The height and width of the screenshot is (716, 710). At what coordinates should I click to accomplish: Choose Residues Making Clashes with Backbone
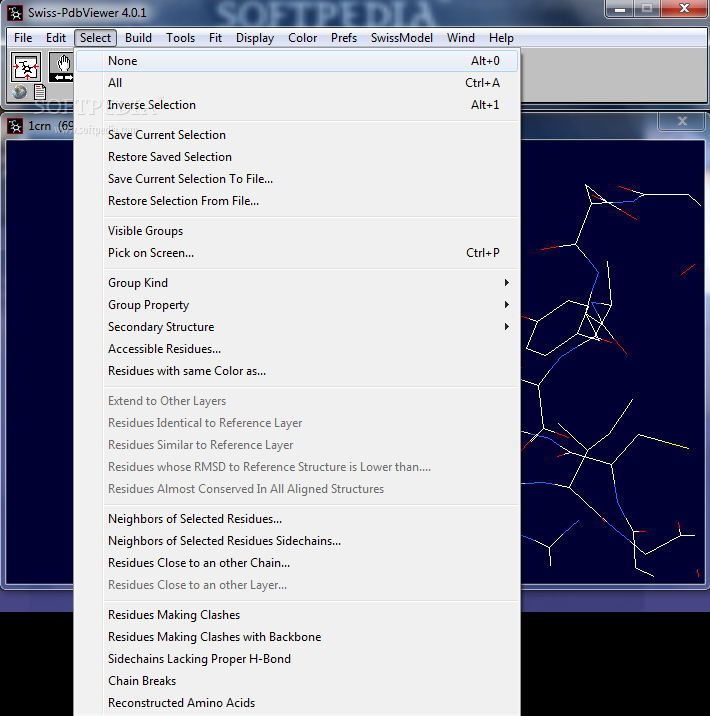tap(297, 636)
